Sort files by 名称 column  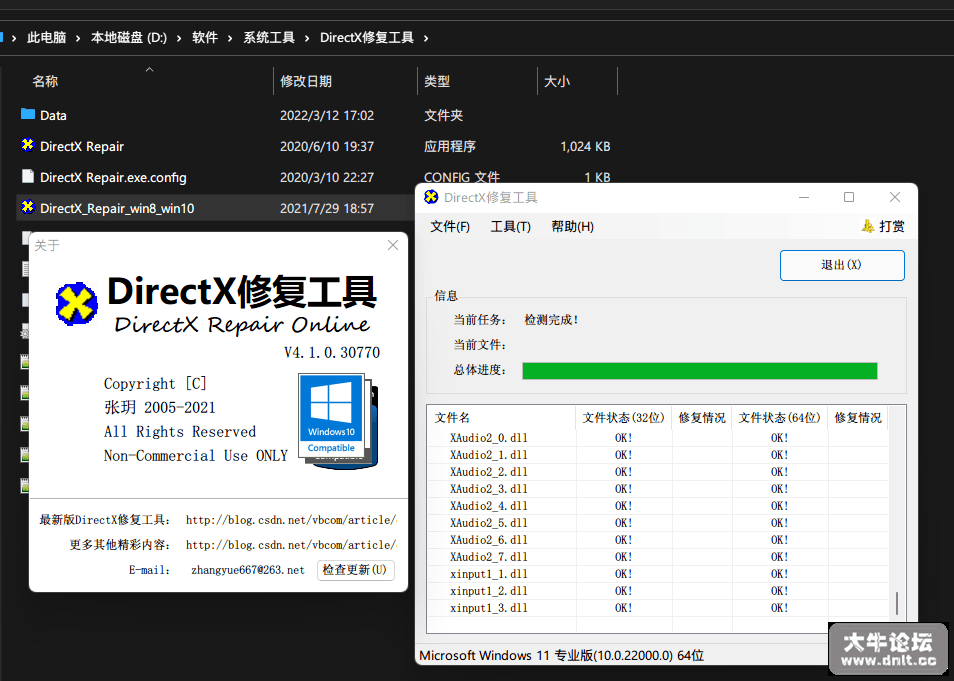tap(45, 82)
